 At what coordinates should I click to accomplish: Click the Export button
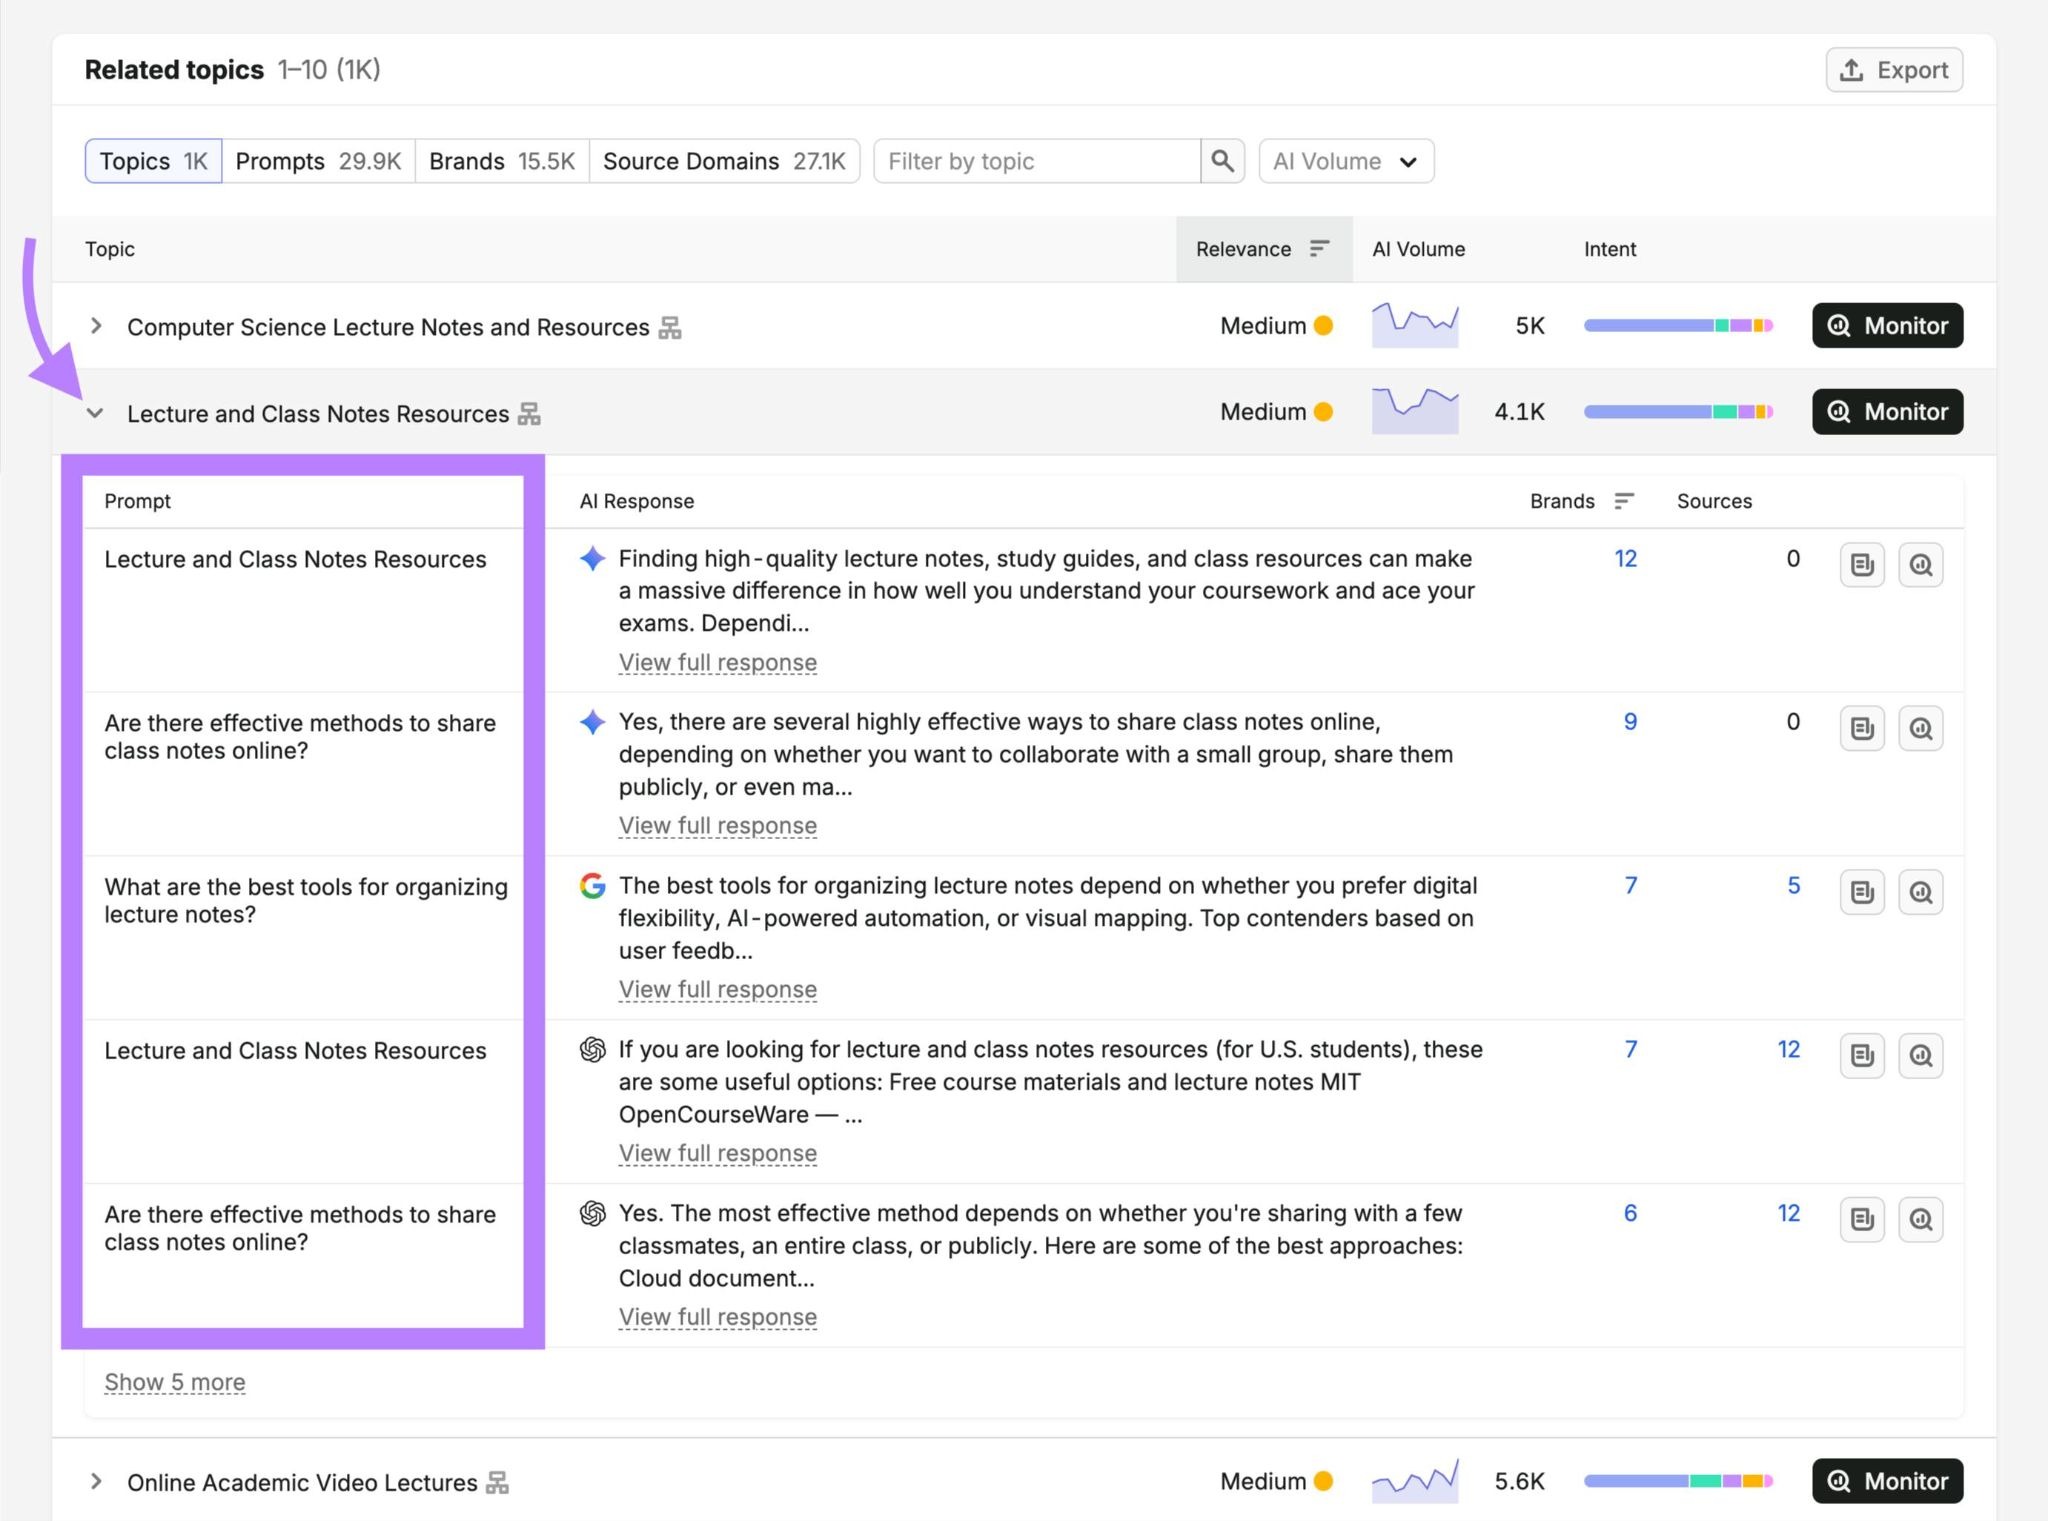point(1894,70)
